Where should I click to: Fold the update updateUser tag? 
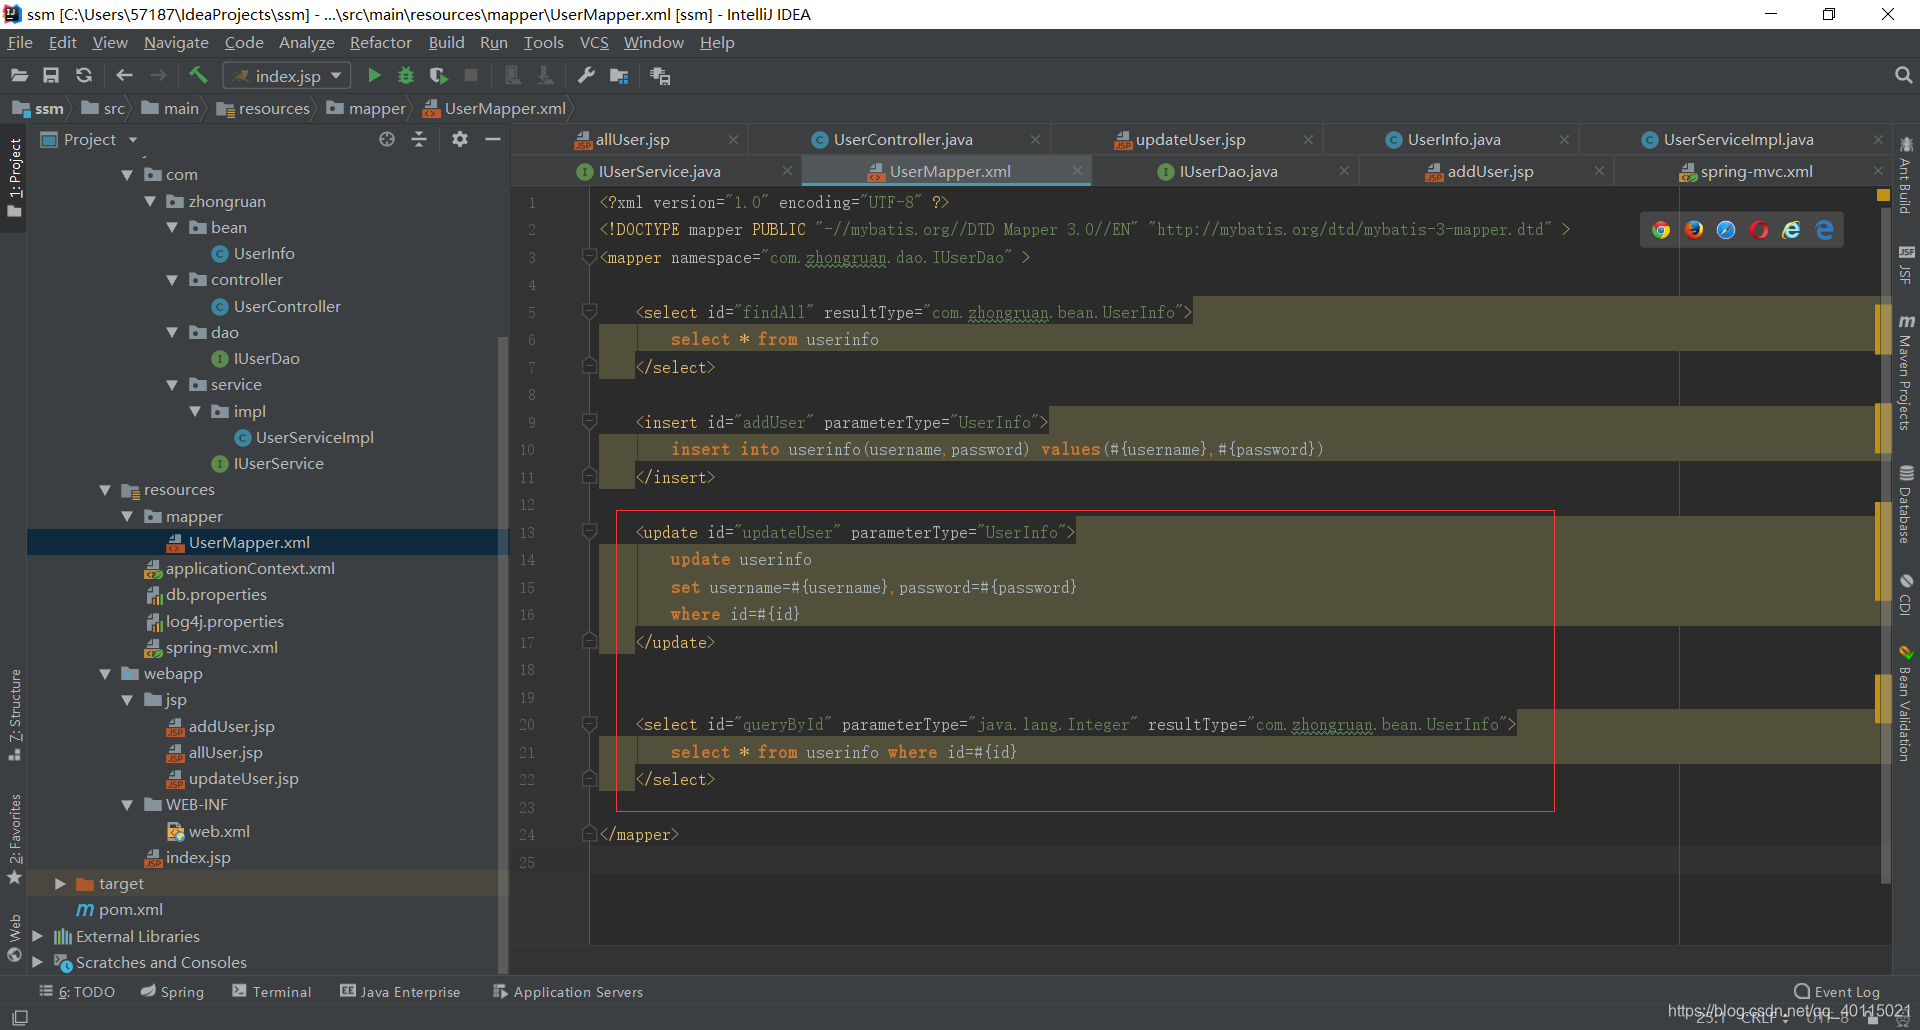click(590, 532)
